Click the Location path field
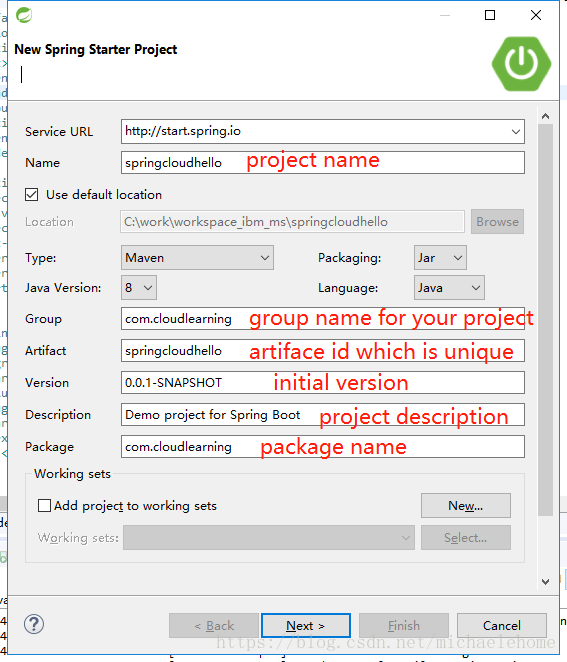 (x=293, y=222)
